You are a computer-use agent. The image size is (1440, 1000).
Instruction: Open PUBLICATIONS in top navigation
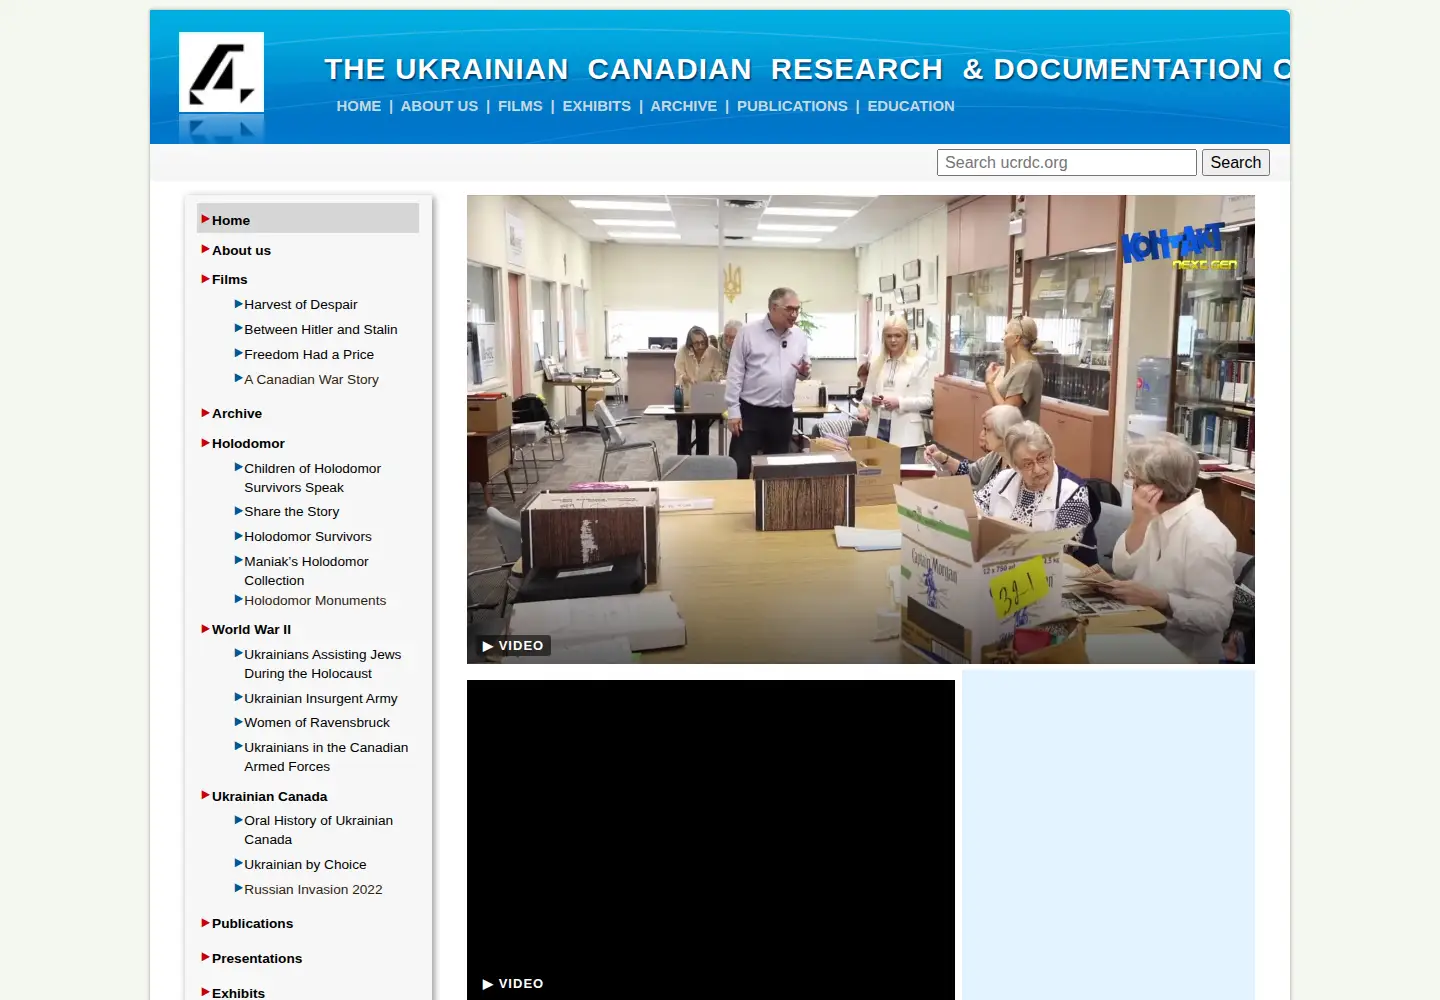(x=792, y=106)
